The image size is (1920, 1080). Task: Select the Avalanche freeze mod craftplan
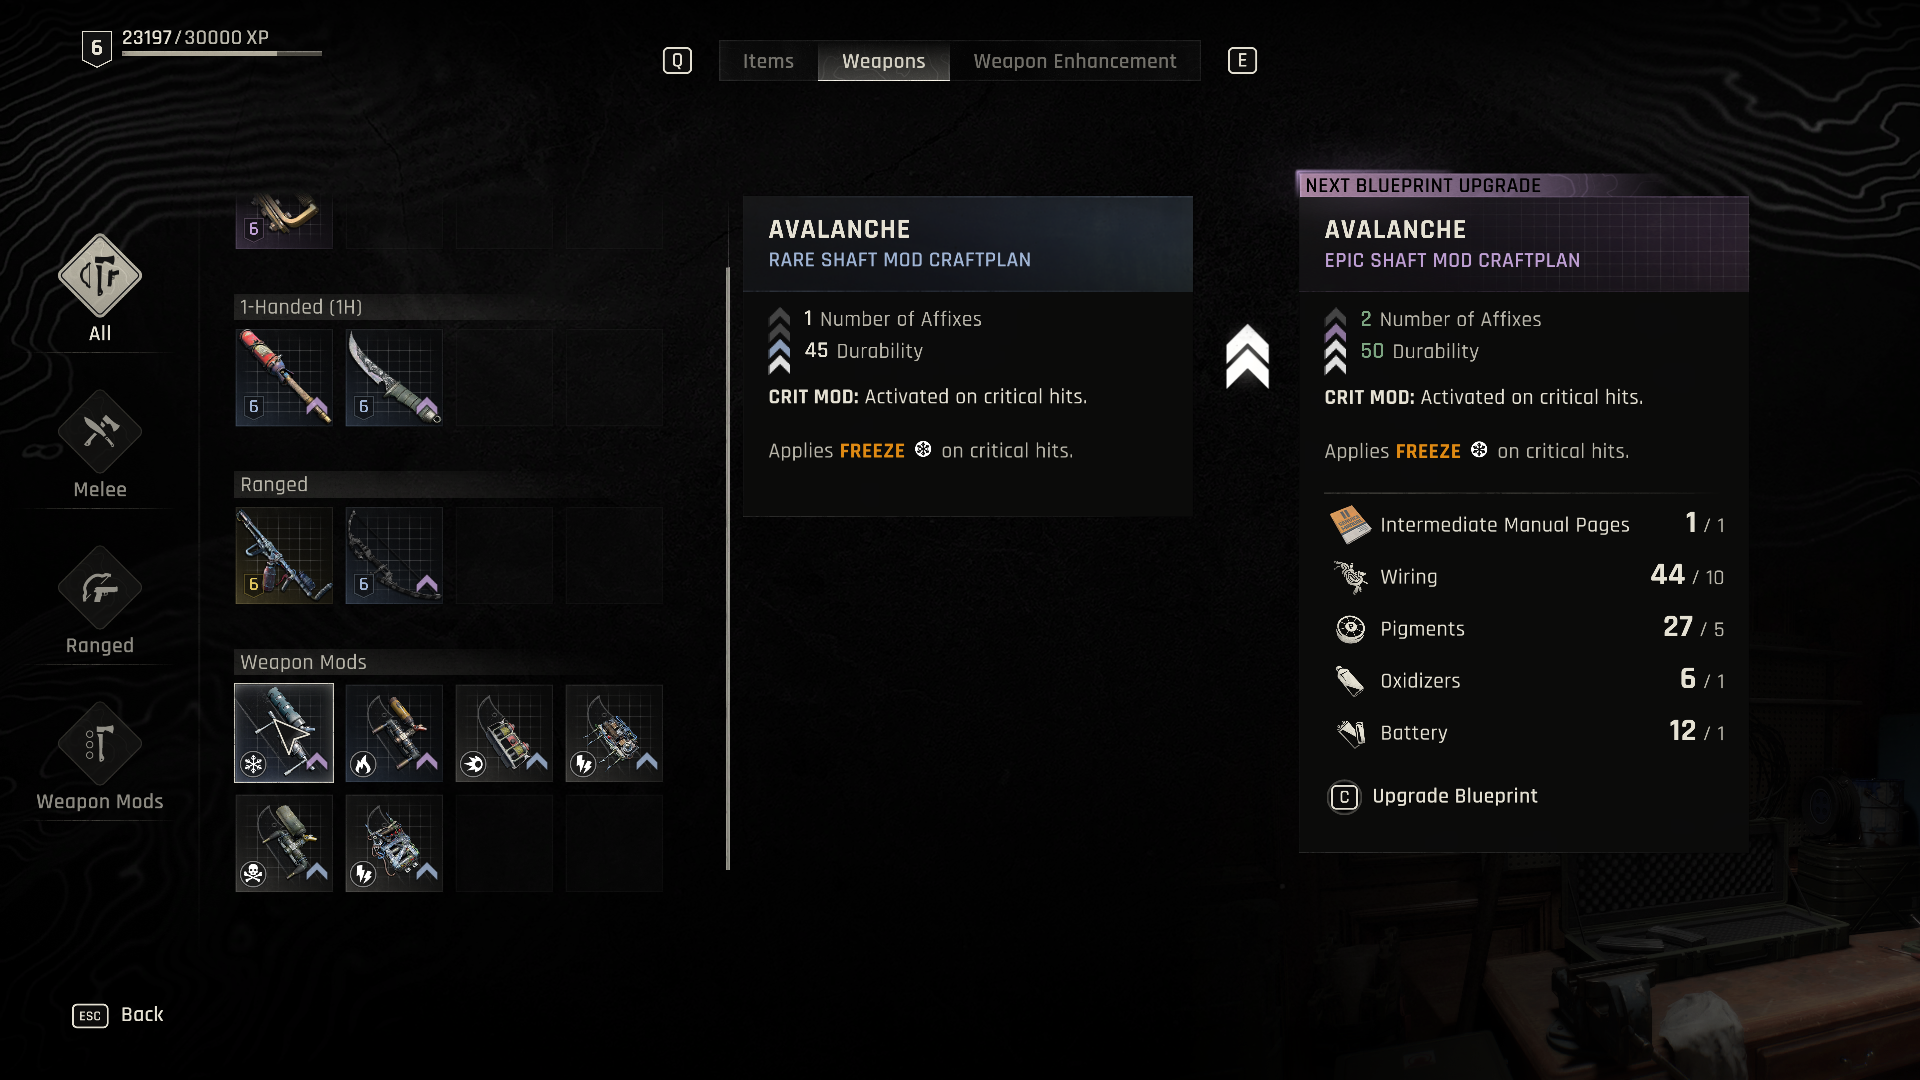click(284, 733)
